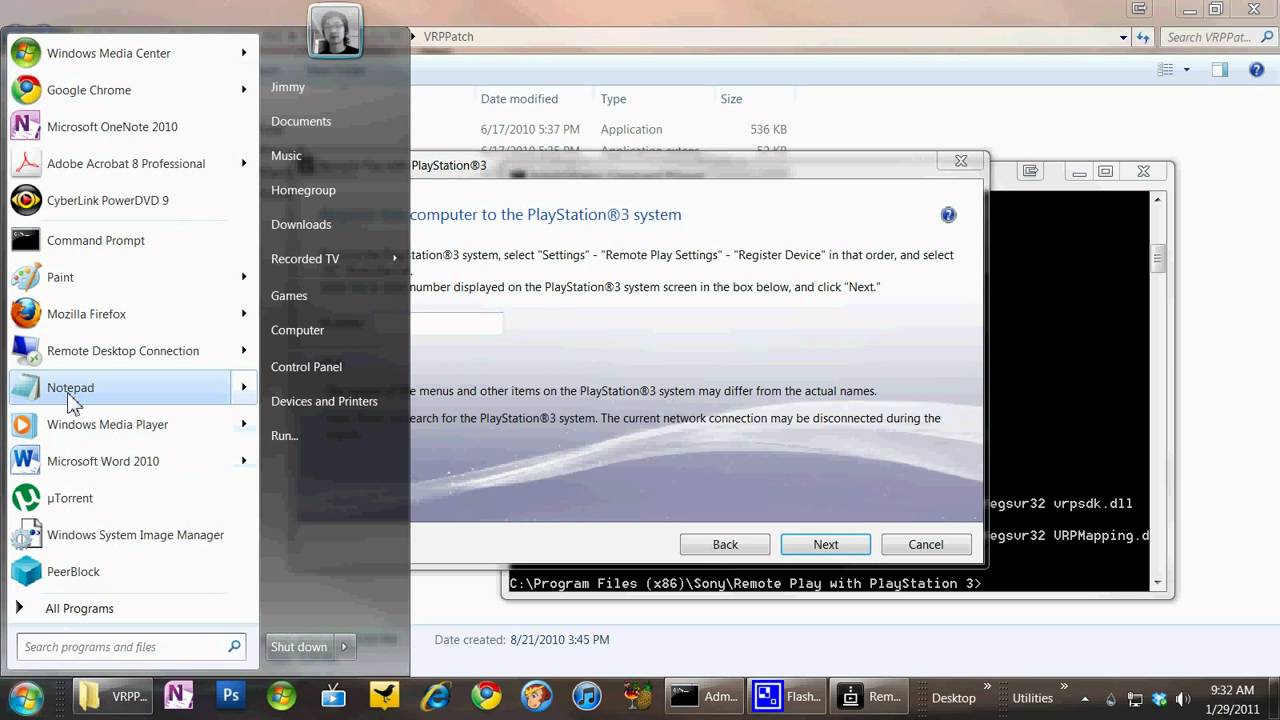Screen dimensions: 1280x720
Task: Open Downloads in Start menu
Action: [x=301, y=225]
